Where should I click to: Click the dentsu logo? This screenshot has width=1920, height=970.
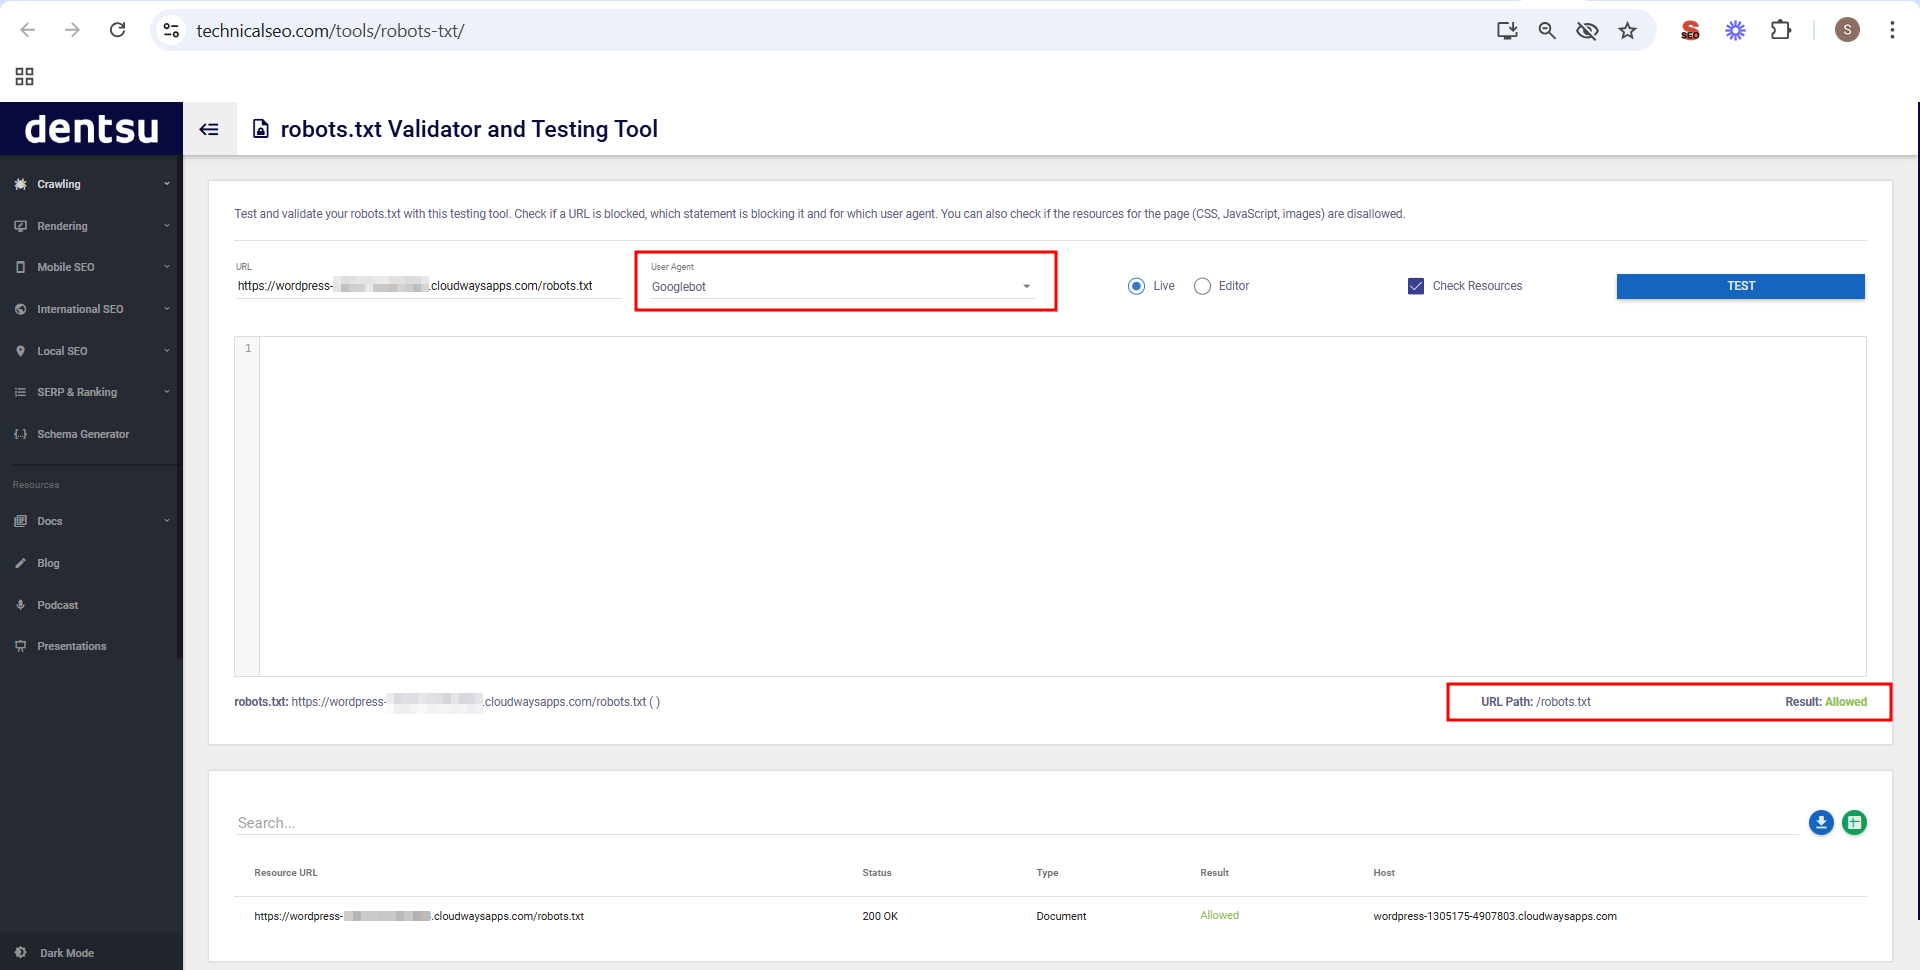(91, 129)
